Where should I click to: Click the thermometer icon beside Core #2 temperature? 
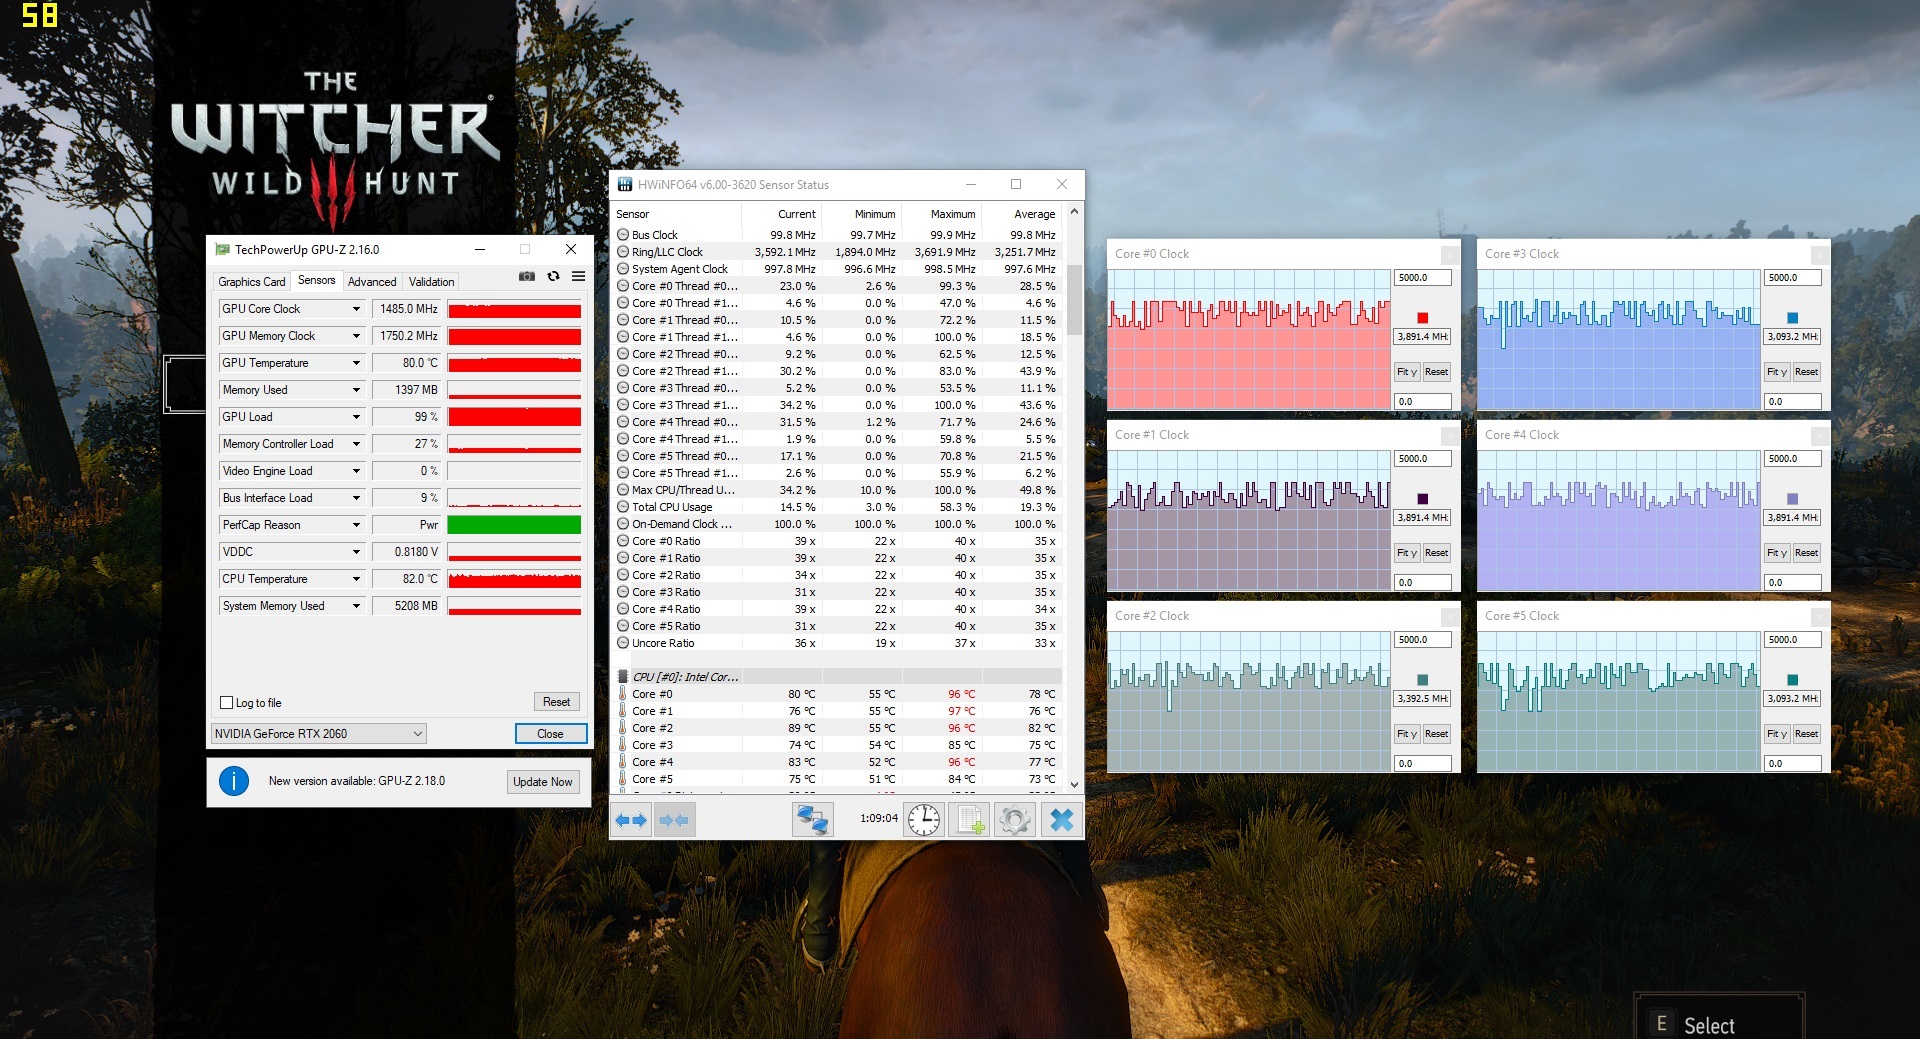coord(623,728)
